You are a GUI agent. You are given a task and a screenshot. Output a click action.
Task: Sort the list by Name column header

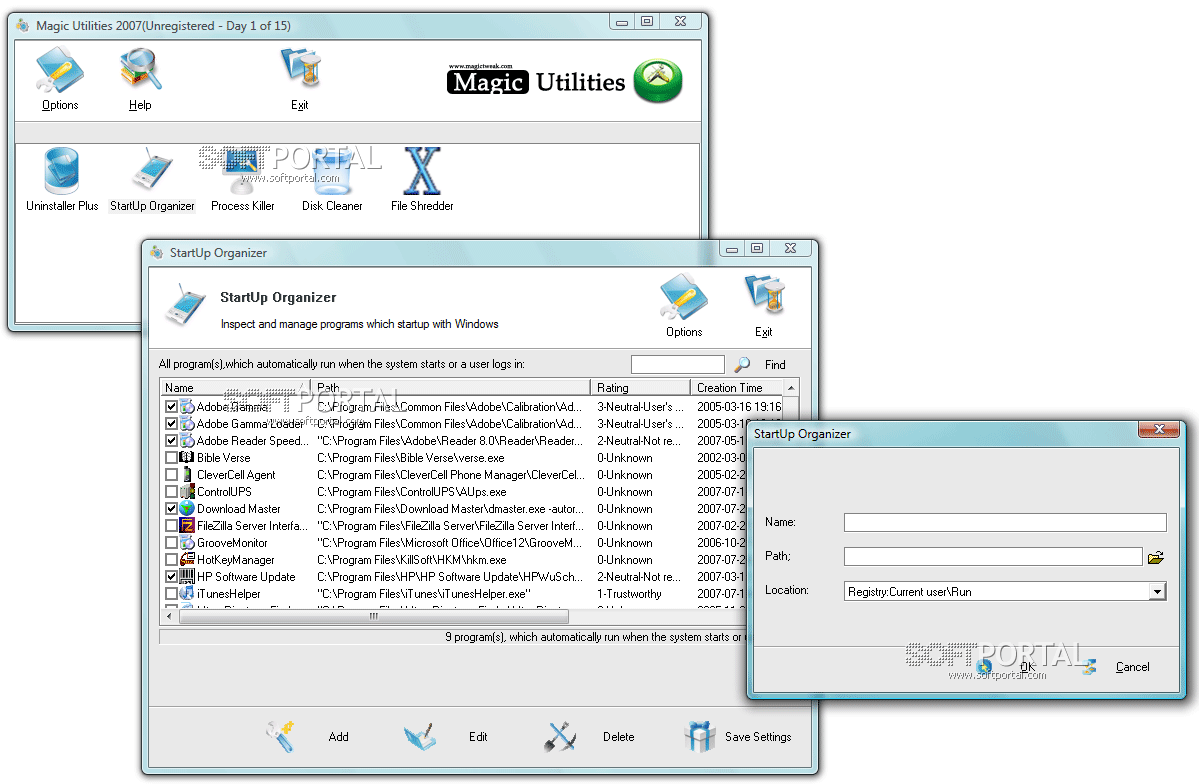click(236, 387)
